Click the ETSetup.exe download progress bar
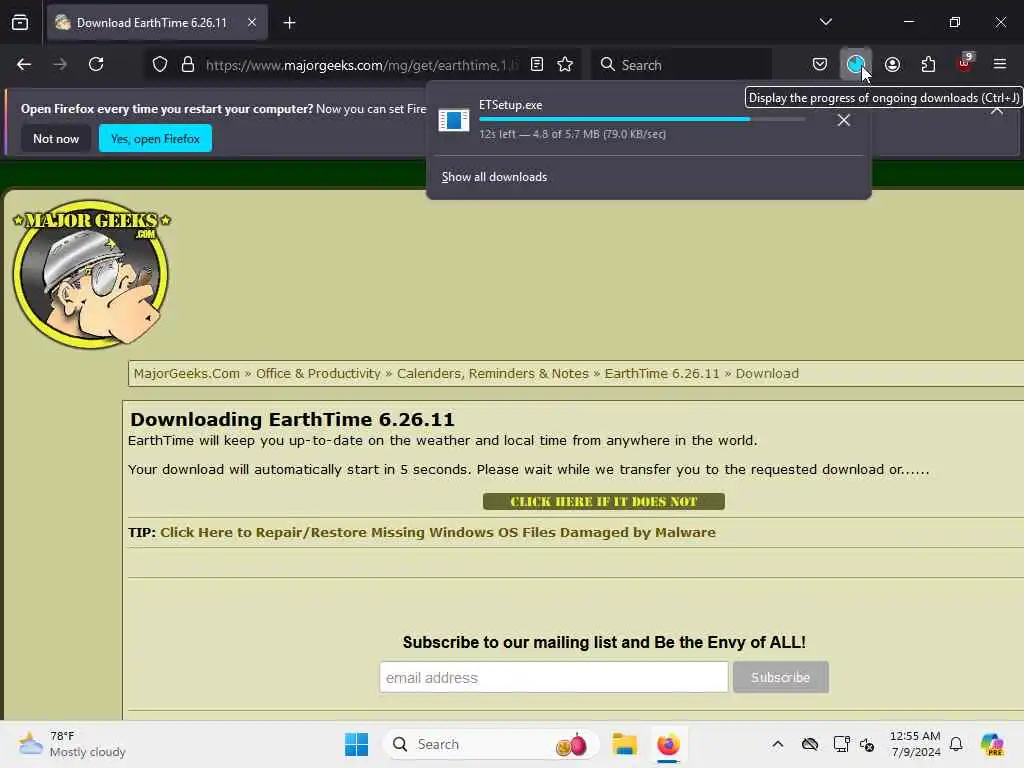This screenshot has height=768, width=1024. [642, 120]
